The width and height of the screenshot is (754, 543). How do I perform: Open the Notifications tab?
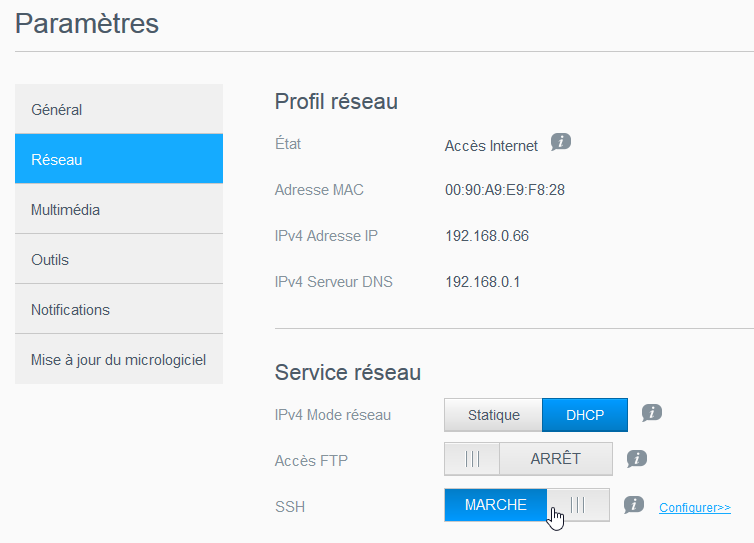click(x=118, y=309)
